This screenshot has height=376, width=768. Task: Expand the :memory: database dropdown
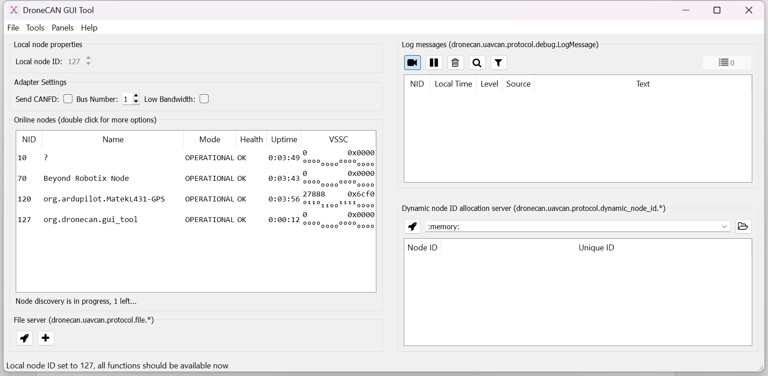point(578,227)
